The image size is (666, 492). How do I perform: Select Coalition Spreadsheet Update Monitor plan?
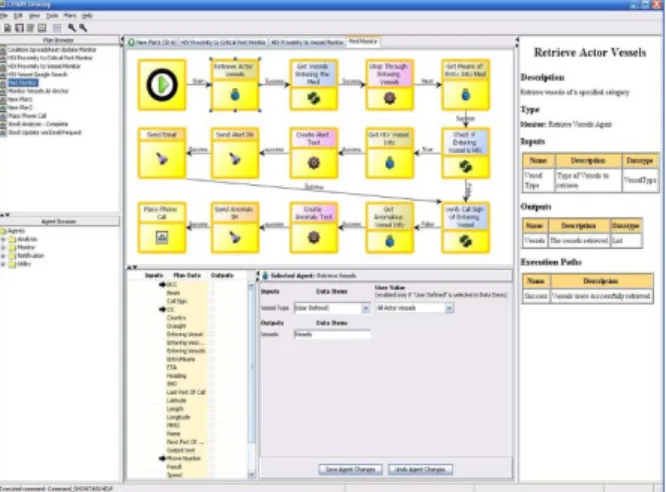click(52, 50)
